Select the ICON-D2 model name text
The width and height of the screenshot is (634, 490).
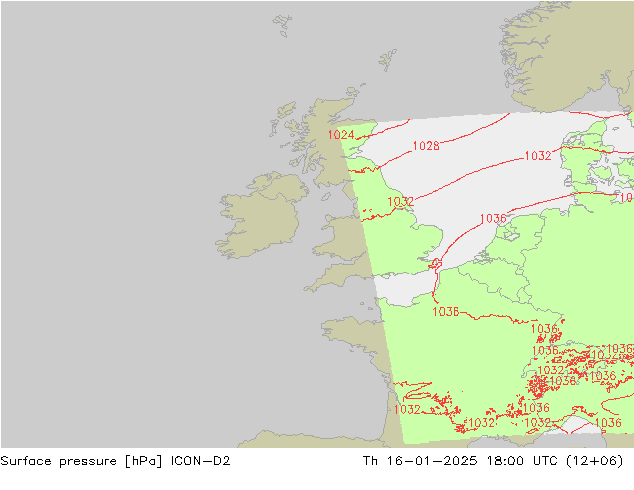click(x=201, y=461)
